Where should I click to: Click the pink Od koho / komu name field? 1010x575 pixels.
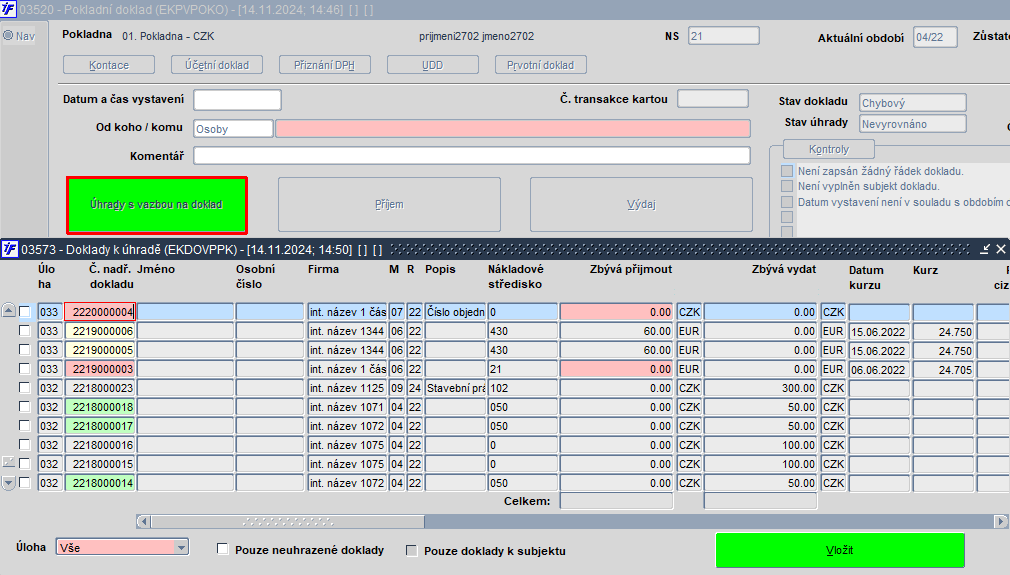513,129
